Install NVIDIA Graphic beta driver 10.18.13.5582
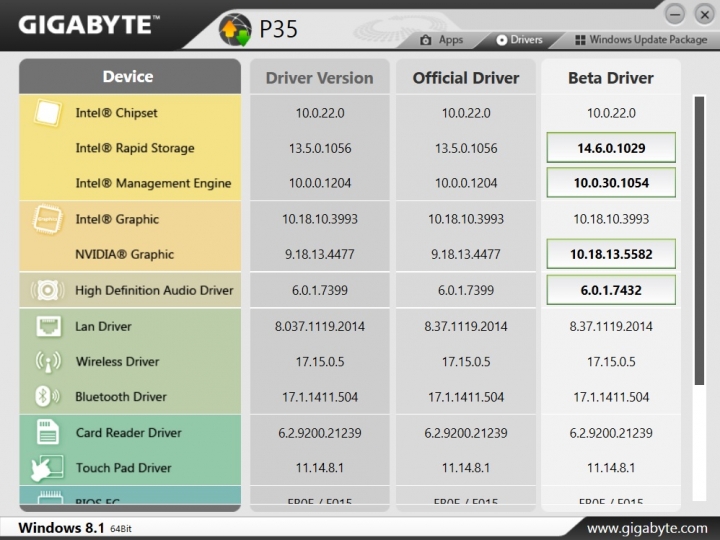 611,254
